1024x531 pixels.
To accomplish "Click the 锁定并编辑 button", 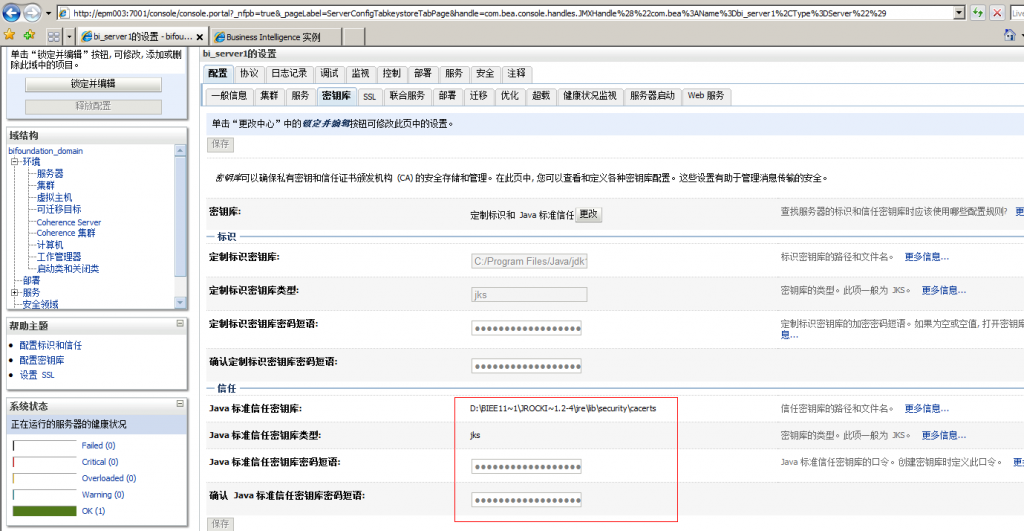I will (93, 84).
